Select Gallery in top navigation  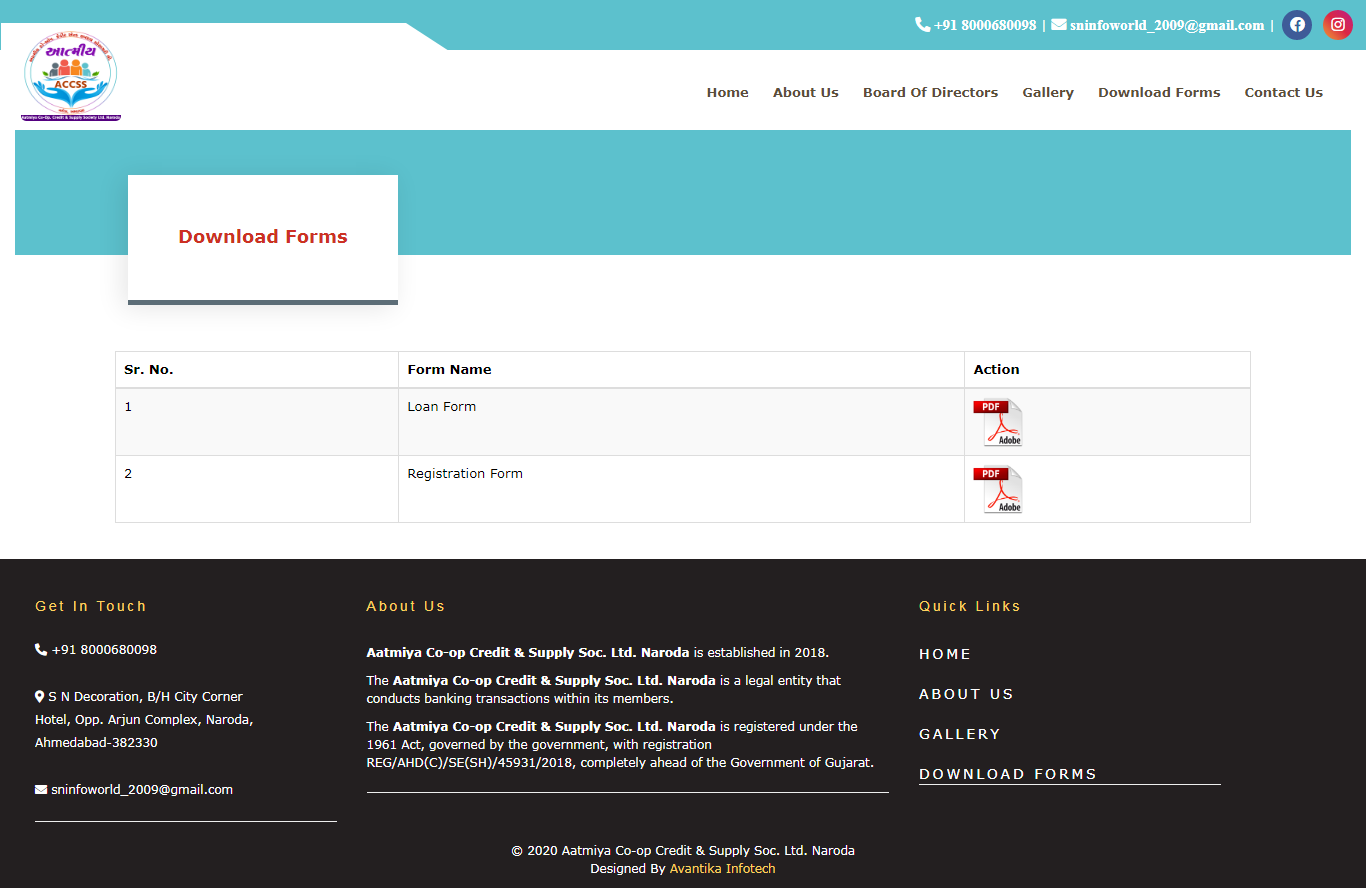point(1048,92)
